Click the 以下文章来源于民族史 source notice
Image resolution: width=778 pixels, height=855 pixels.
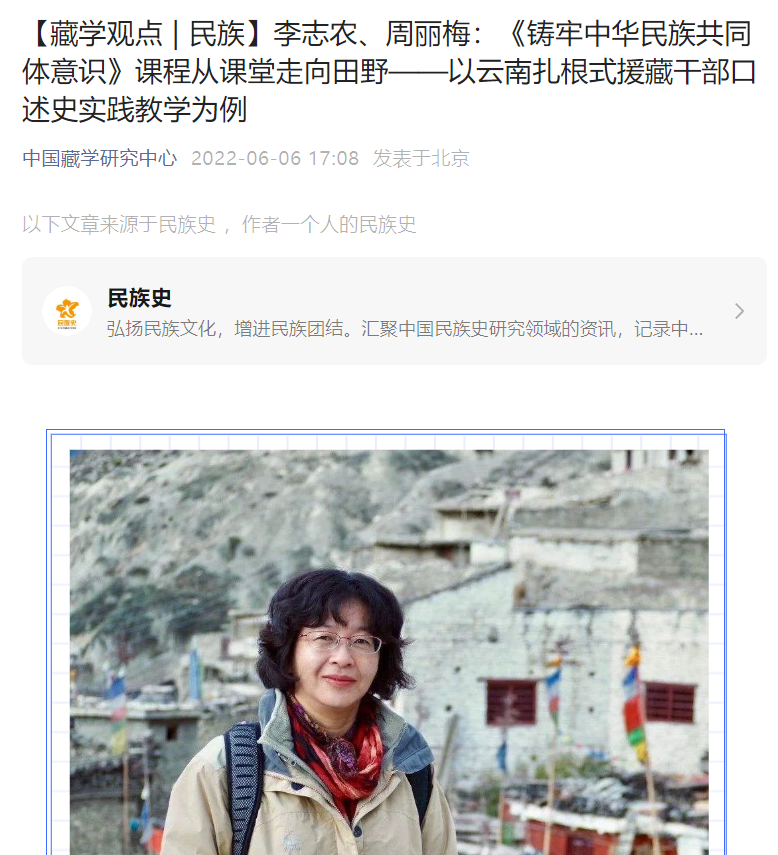click(119, 224)
